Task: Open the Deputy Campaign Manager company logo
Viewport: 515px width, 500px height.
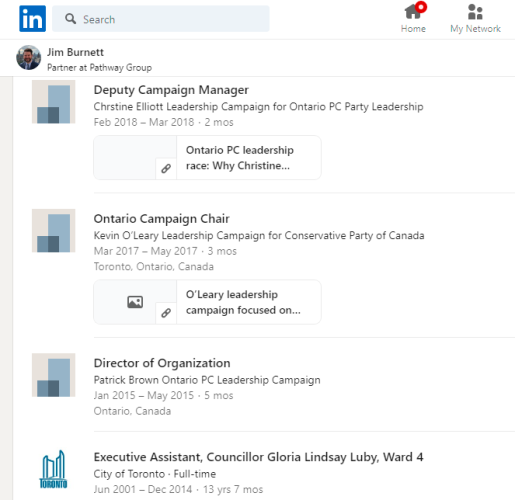Action: click(x=54, y=102)
